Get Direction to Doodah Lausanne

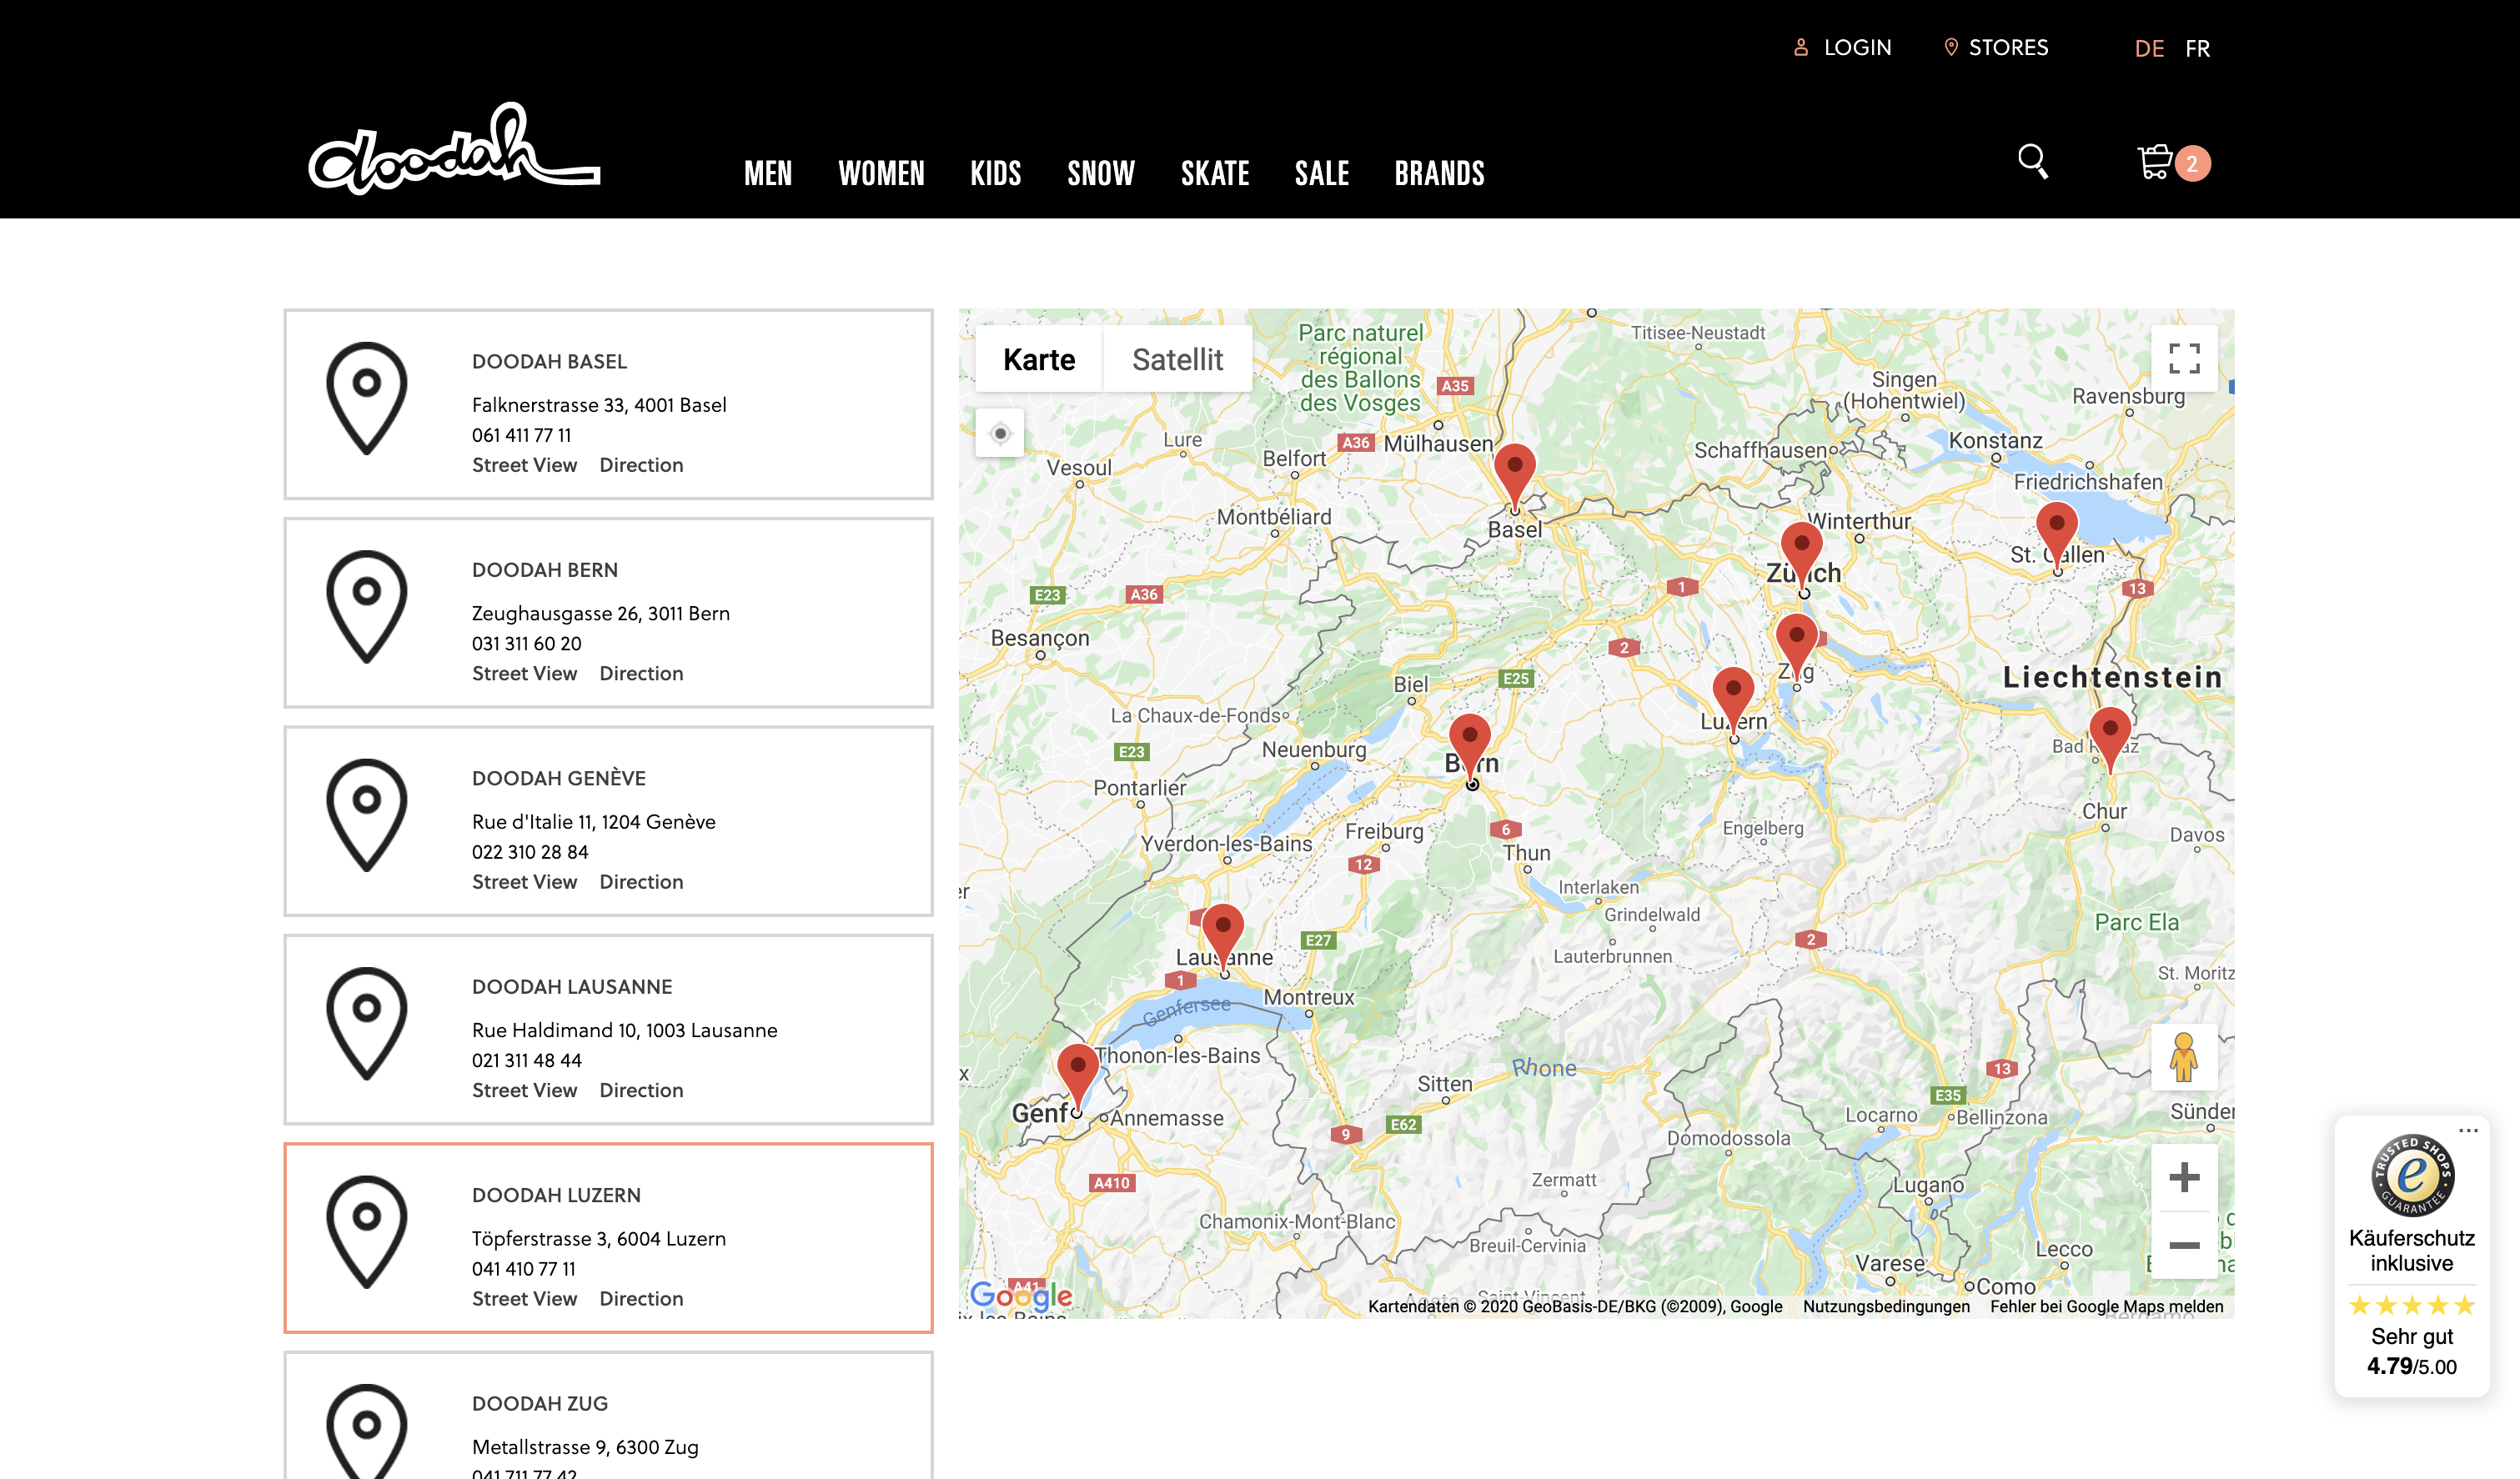[x=641, y=1090]
